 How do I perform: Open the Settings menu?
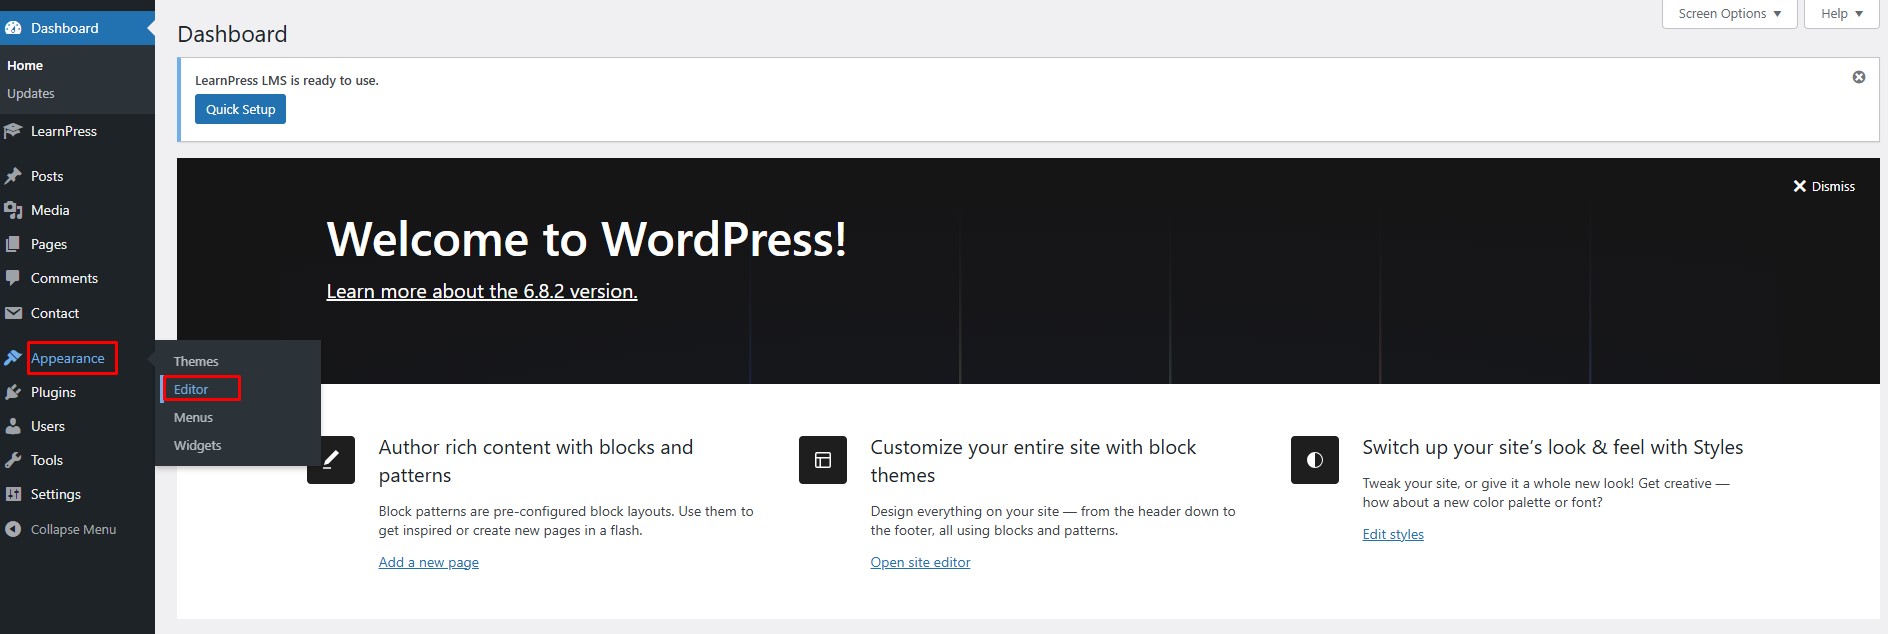point(77,494)
